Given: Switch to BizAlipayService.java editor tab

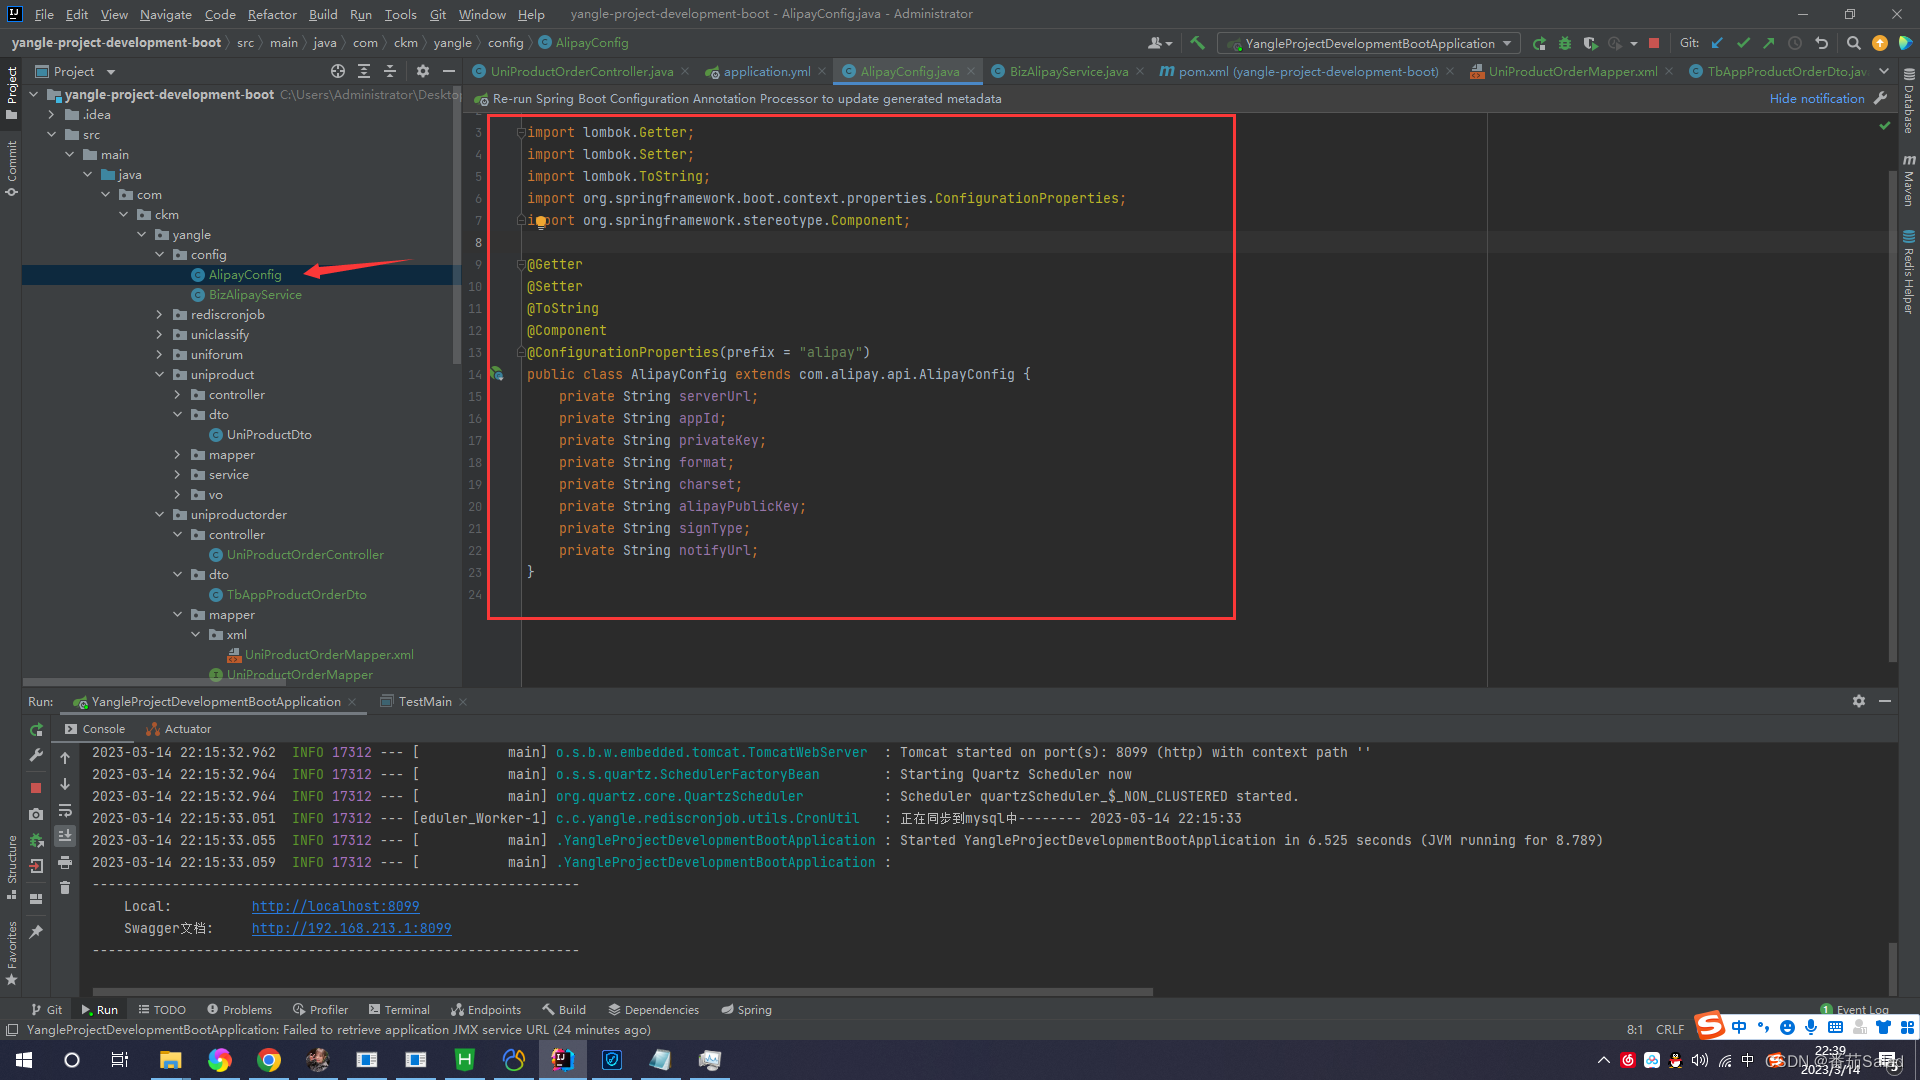Looking at the screenshot, I should 1068,71.
